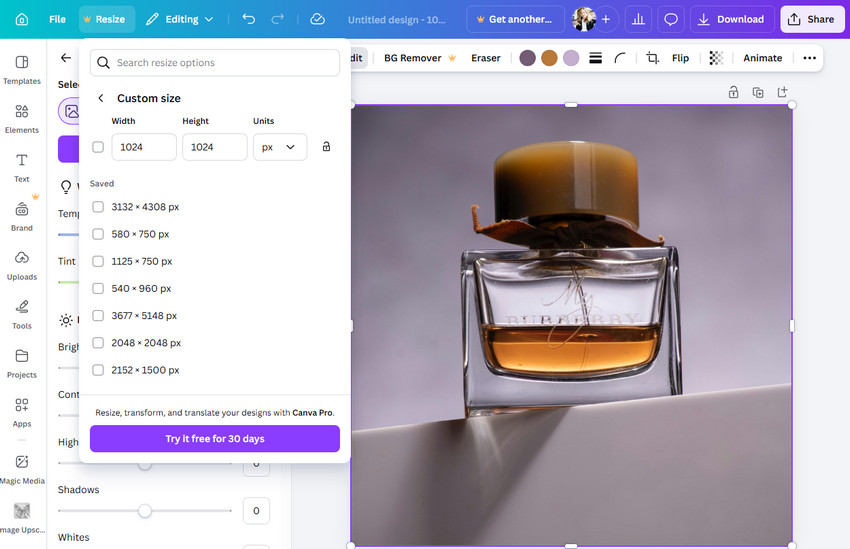Click the Untitled design title field
Screen dimensions: 850x549
point(397,20)
